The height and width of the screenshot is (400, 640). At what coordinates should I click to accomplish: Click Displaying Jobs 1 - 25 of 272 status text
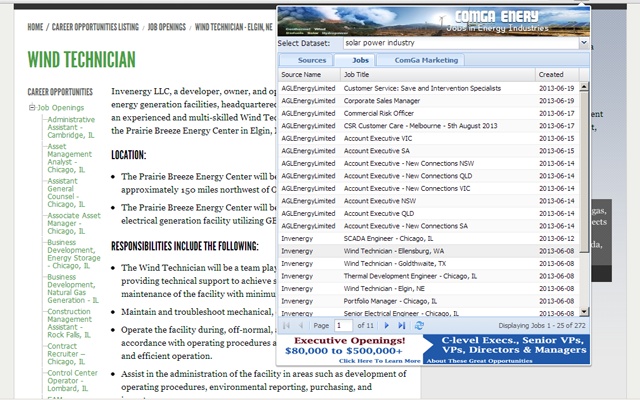542,326
